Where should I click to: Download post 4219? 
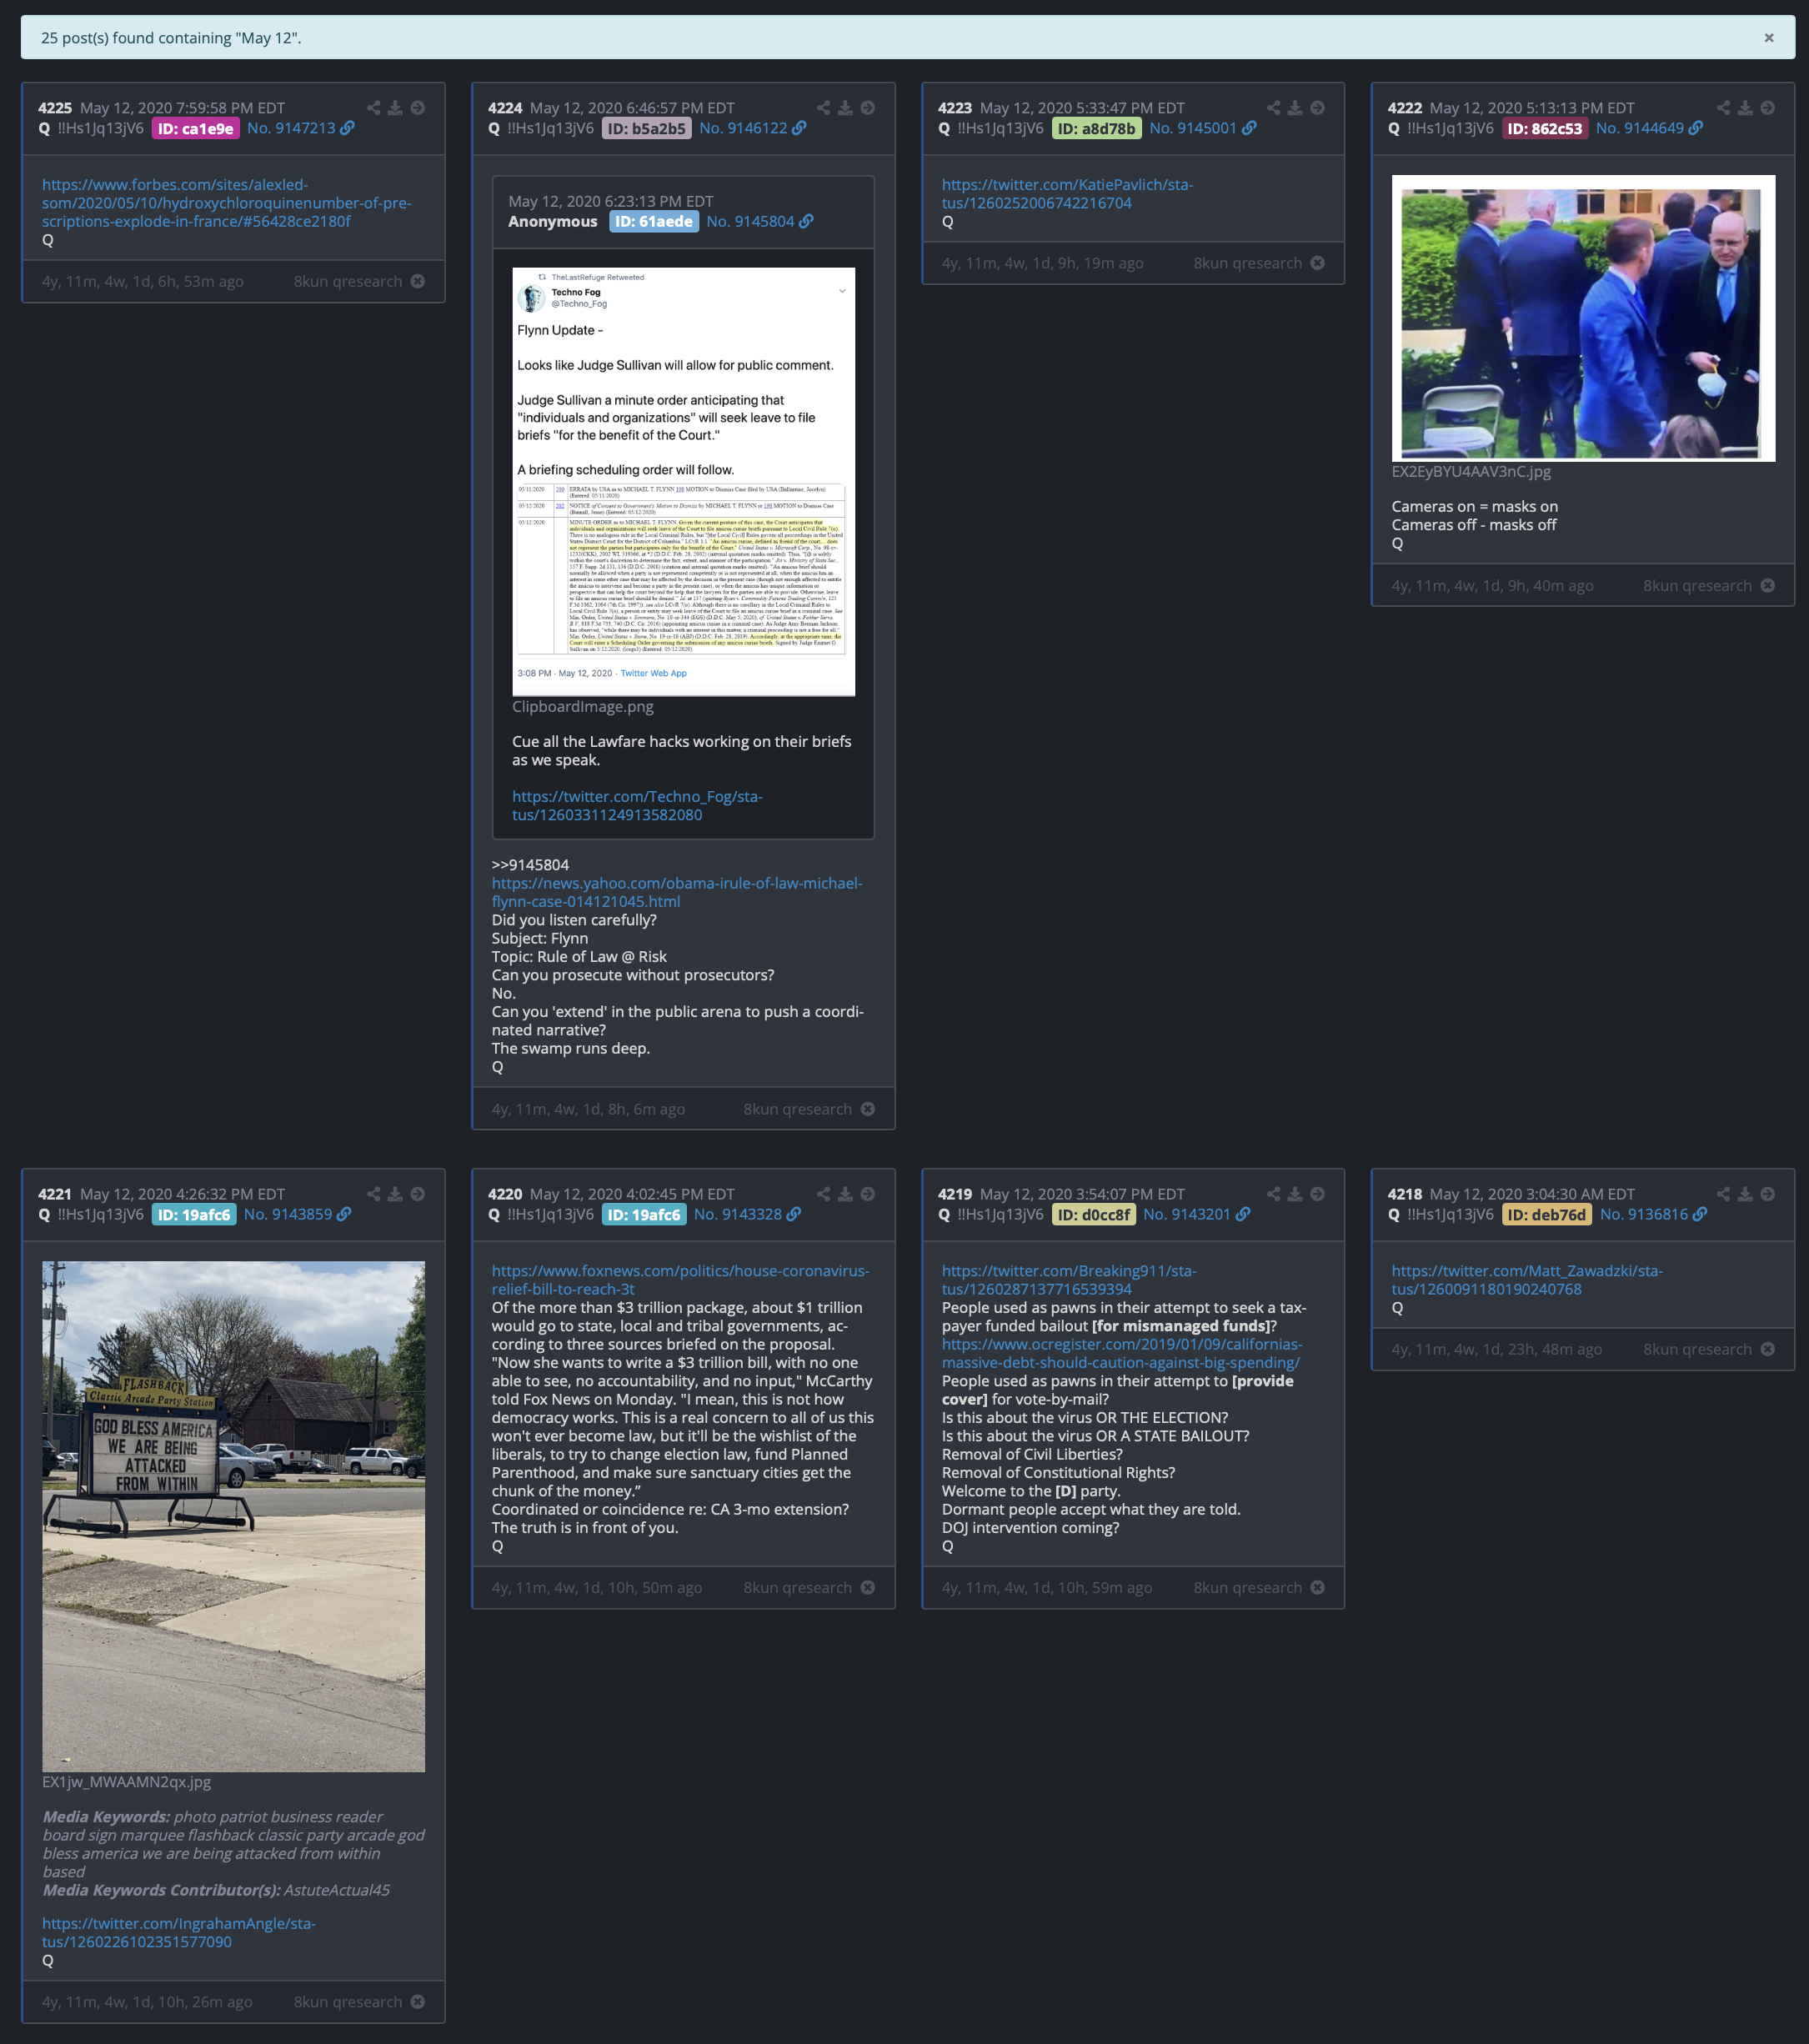(1295, 1194)
